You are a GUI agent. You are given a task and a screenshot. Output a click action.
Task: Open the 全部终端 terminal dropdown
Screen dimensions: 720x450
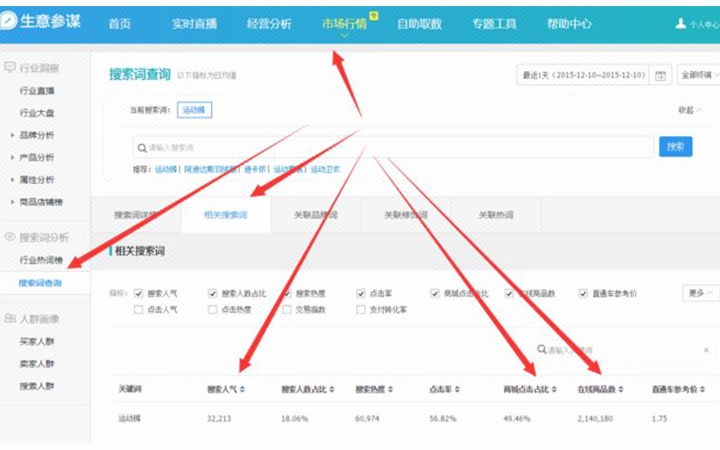(x=698, y=75)
